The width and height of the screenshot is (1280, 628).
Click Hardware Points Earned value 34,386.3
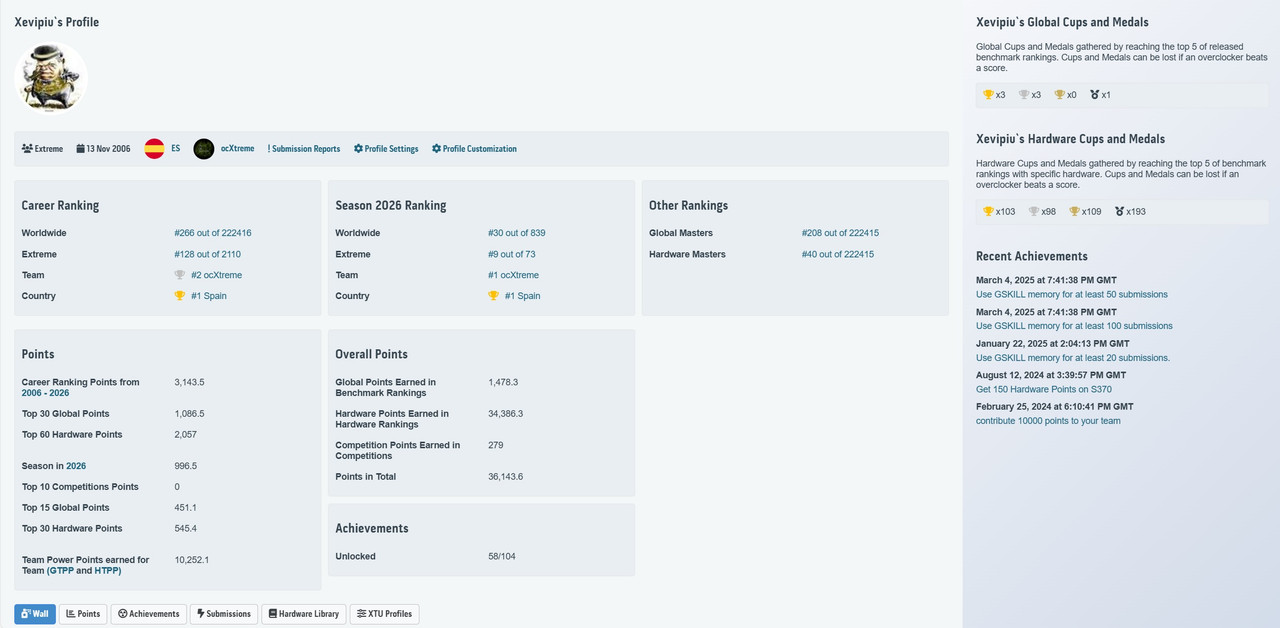click(506, 414)
